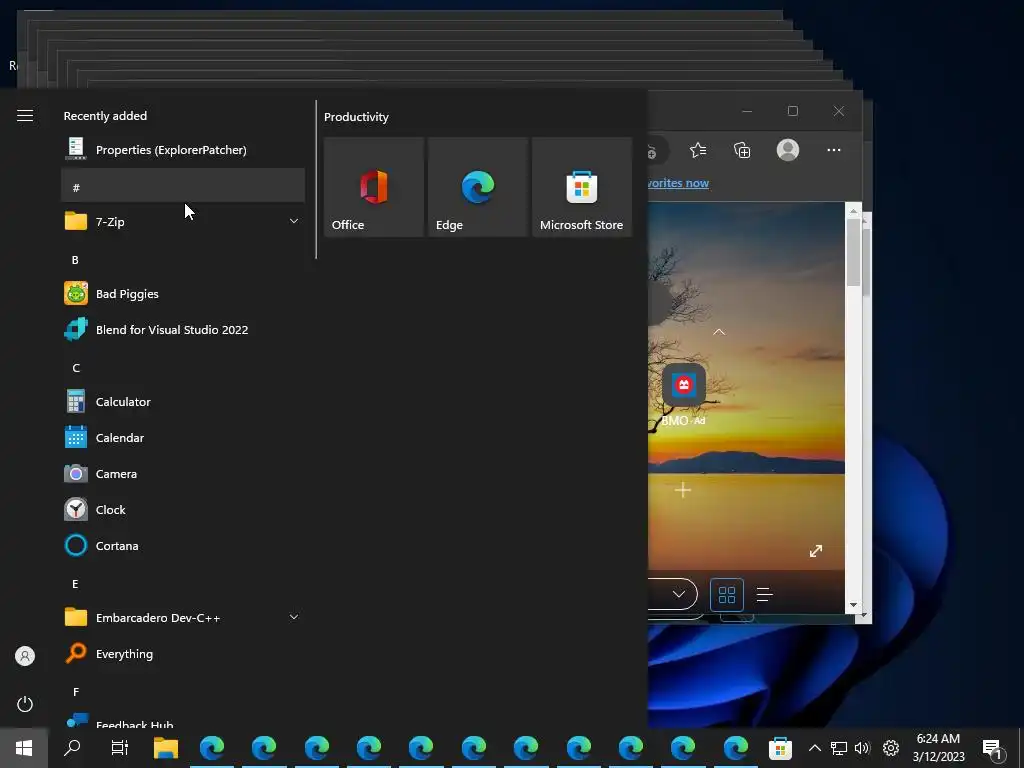Image resolution: width=1024 pixels, height=768 pixels.
Task: Open the settings gear tray icon
Action: (891, 748)
